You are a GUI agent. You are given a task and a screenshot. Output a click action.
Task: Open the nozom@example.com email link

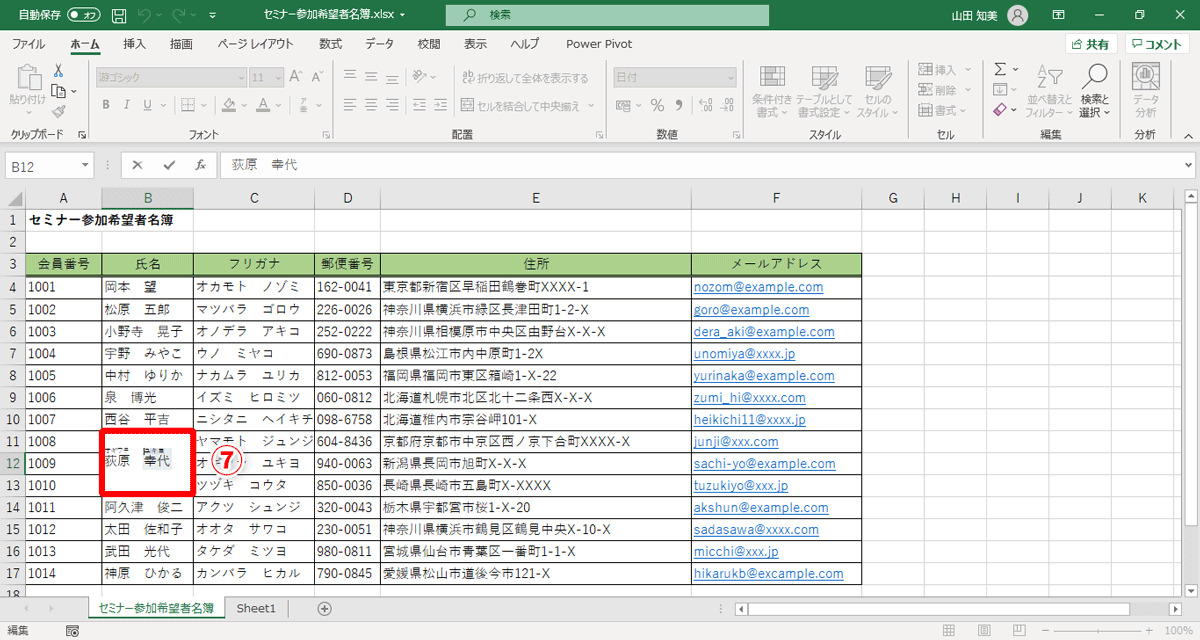tap(758, 287)
